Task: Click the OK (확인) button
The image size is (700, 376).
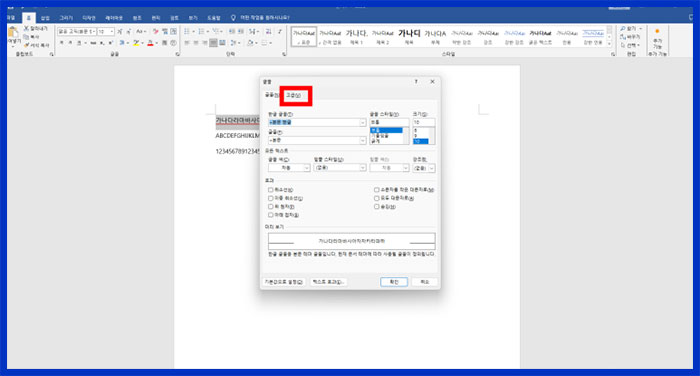Action: (x=394, y=282)
